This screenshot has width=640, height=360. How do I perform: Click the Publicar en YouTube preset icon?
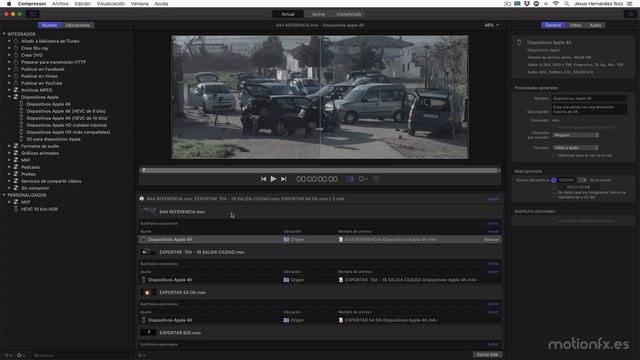pos(16,83)
